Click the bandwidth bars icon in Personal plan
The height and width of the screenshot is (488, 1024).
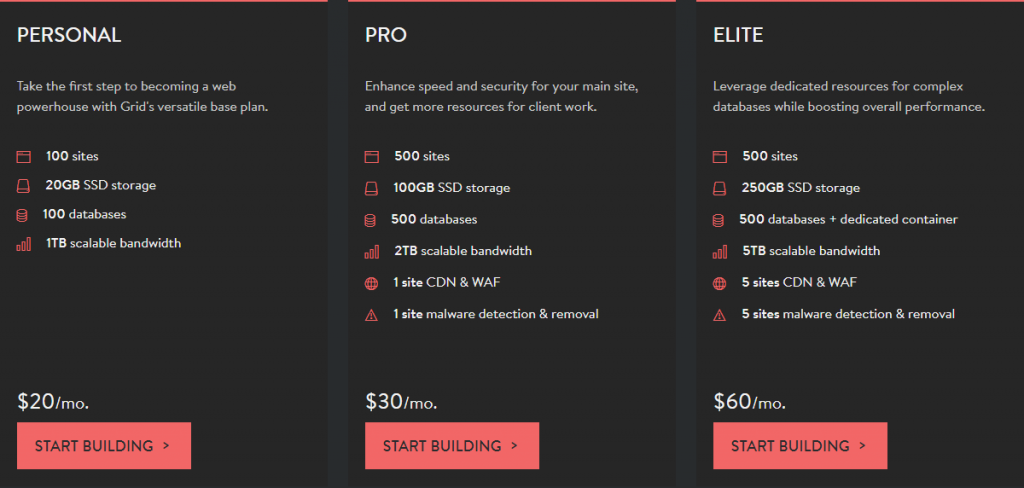click(23, 244)
